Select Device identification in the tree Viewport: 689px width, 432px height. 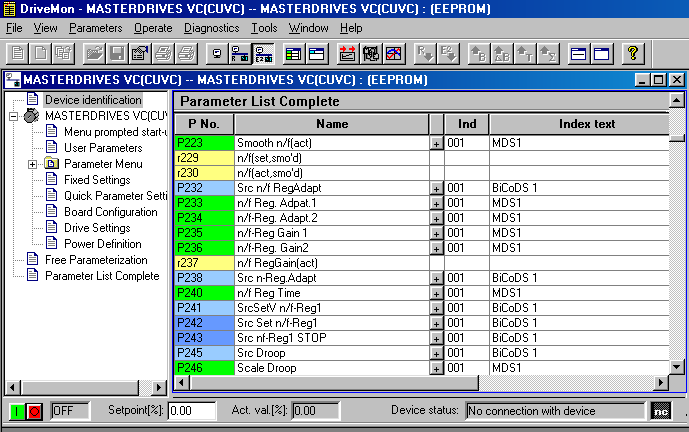click(93, 100)
